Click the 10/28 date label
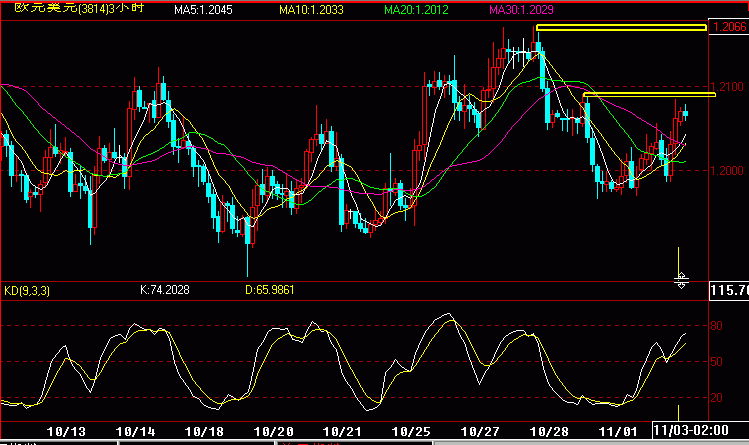The height and width of the screenshot is (445, 749). tap(549, 432)
